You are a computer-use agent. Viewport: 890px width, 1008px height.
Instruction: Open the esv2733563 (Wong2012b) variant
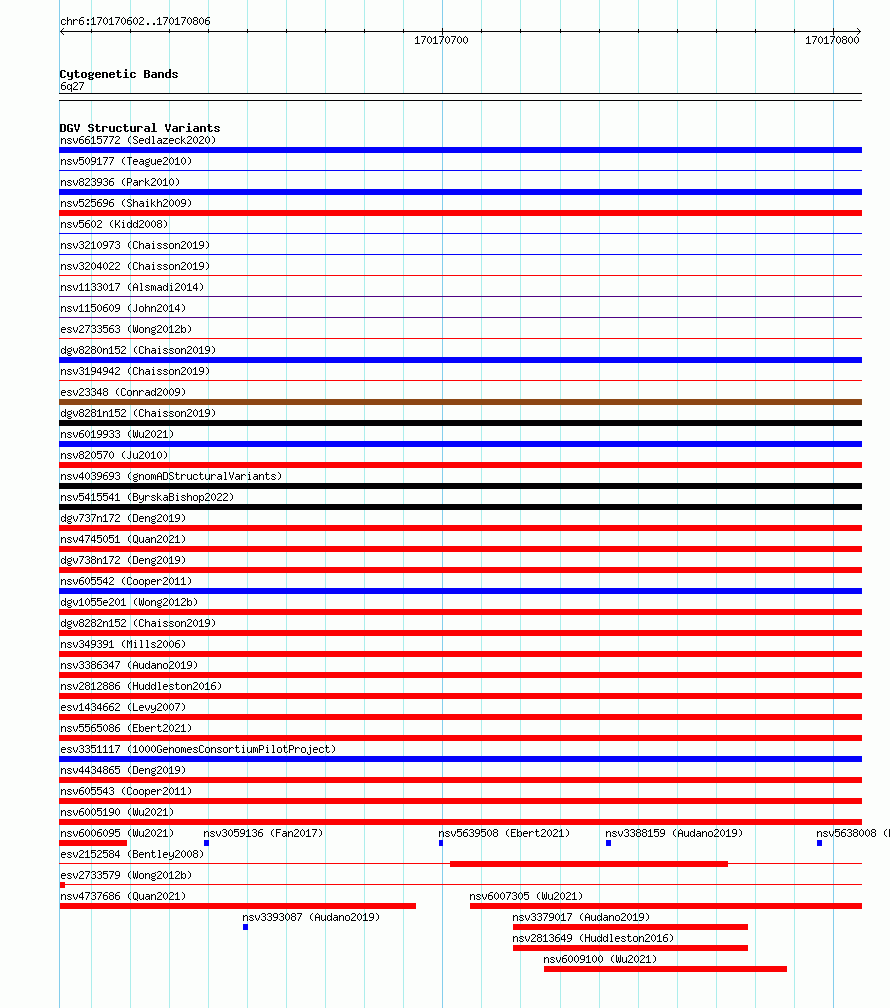tap(126, 329)
